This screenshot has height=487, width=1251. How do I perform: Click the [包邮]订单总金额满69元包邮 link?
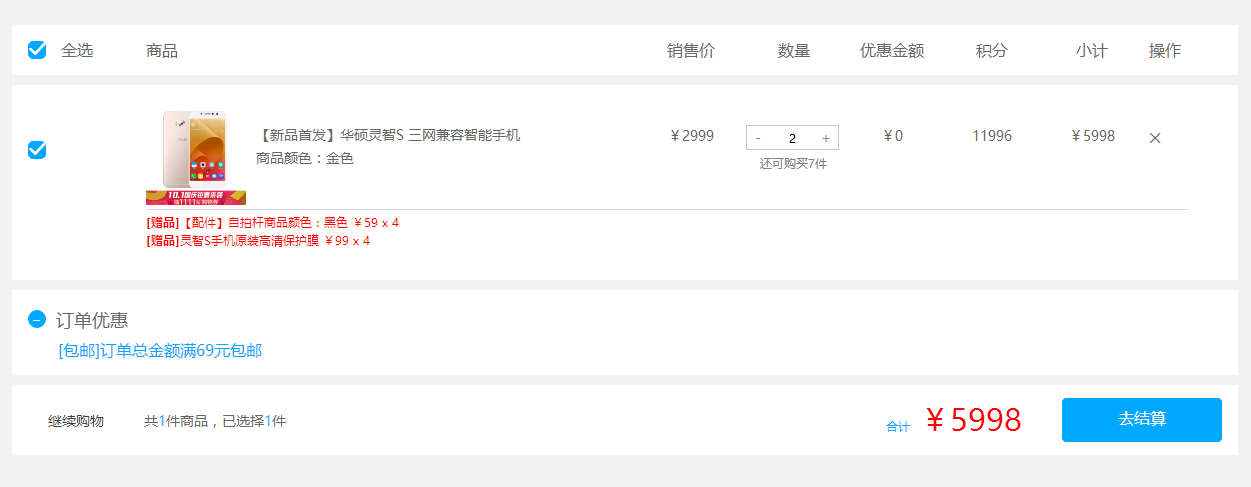coord(160,350)
